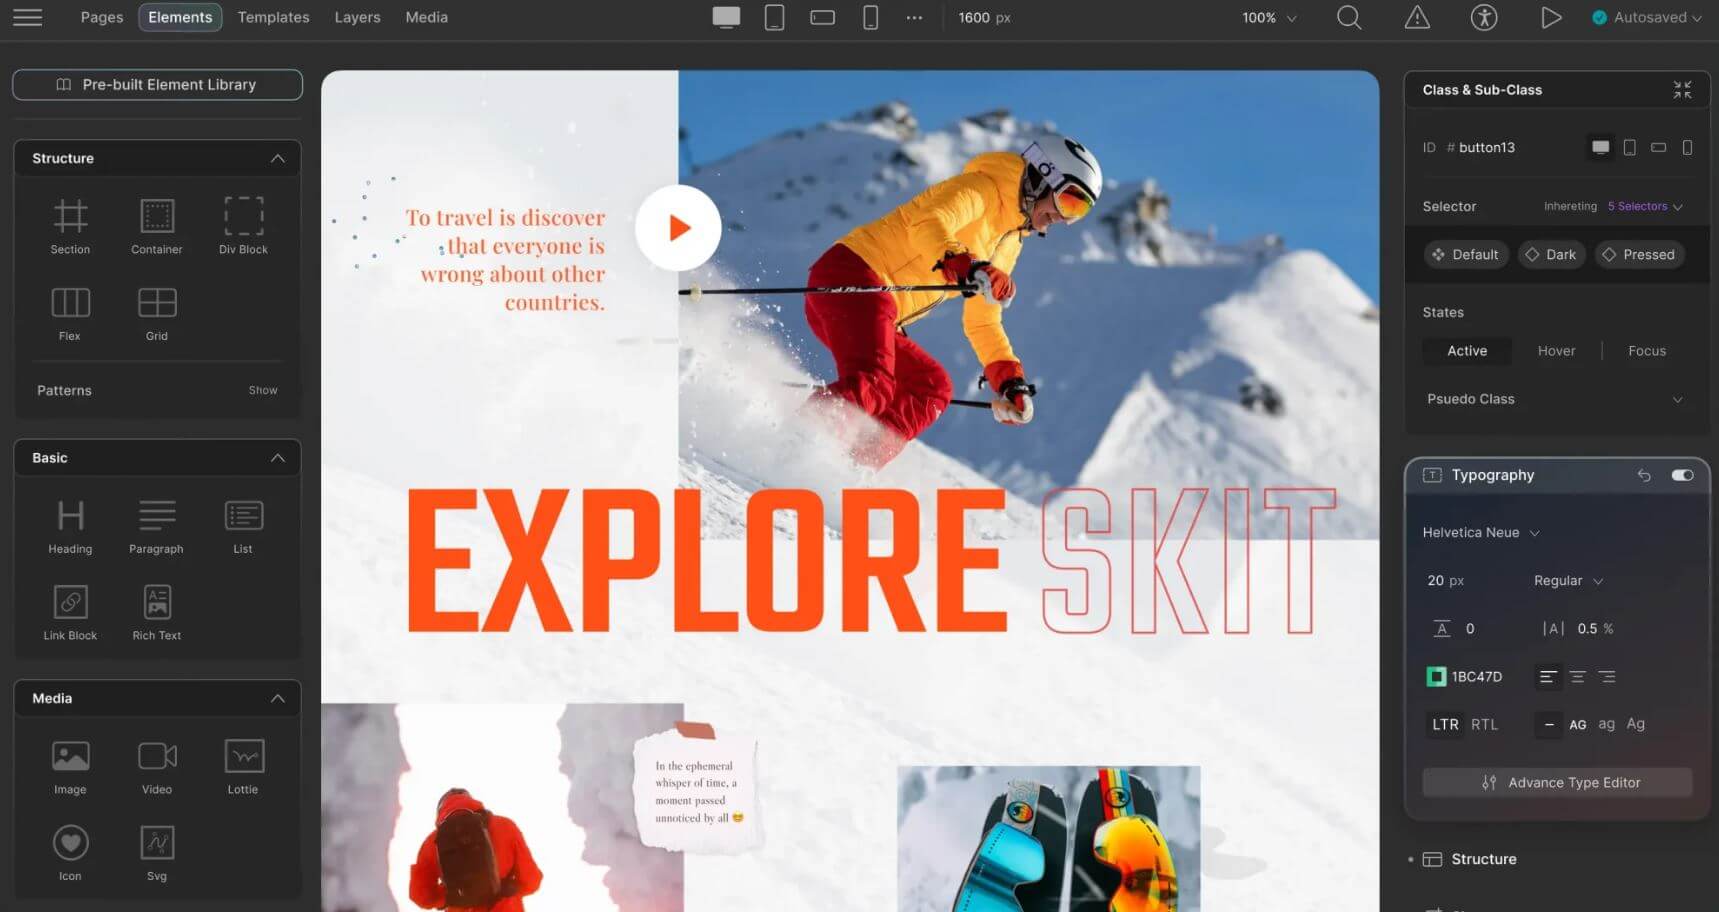This screenshot has width=1719, height=912.
Task: Switch to the Pages tab
Action: 102,17
